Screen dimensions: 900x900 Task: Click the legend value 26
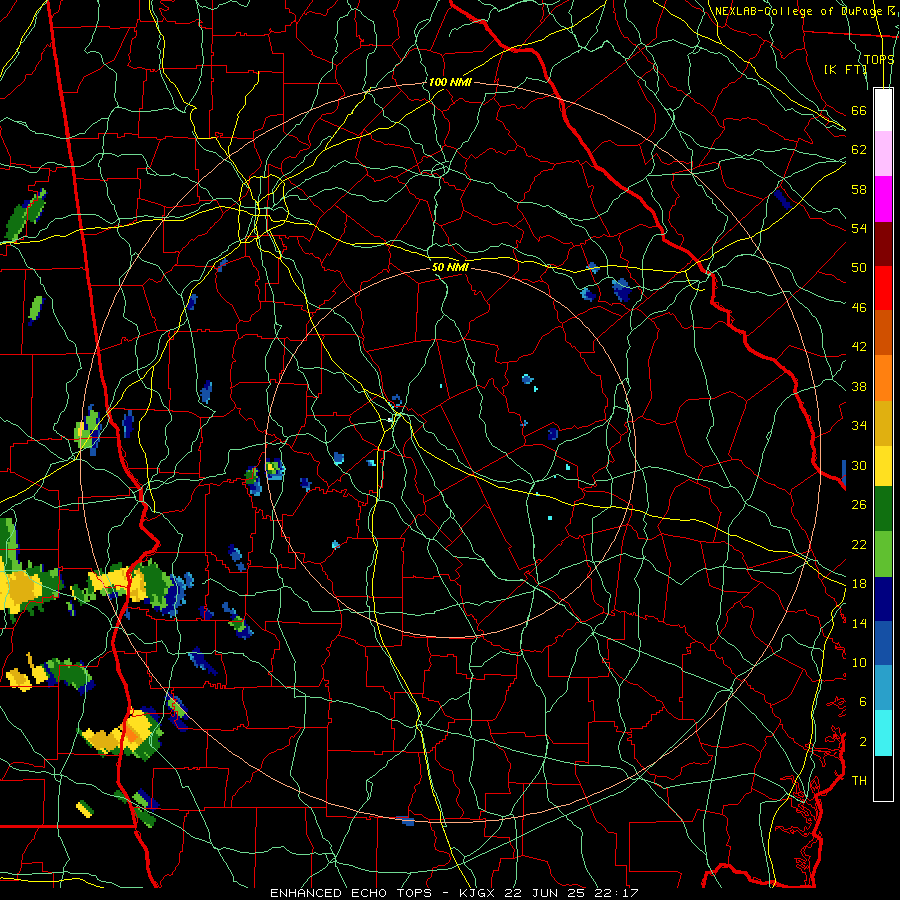[859, 505]
